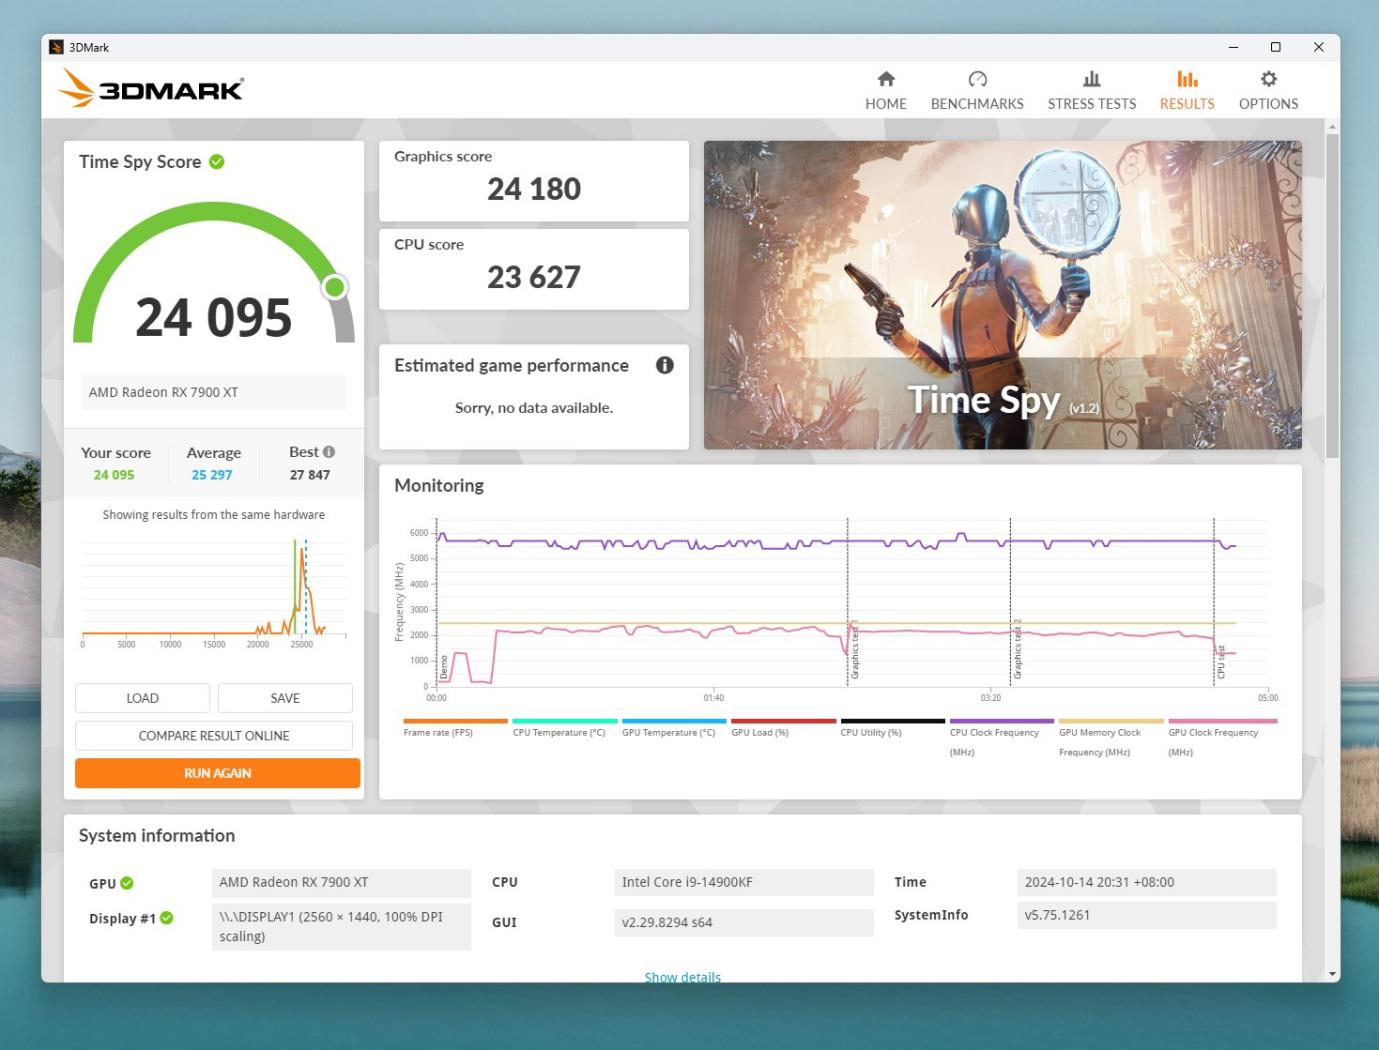Click green check next to Display #1
Image resolution: width=1379 pixels, height=1050 pixels.
pos(167,918)
